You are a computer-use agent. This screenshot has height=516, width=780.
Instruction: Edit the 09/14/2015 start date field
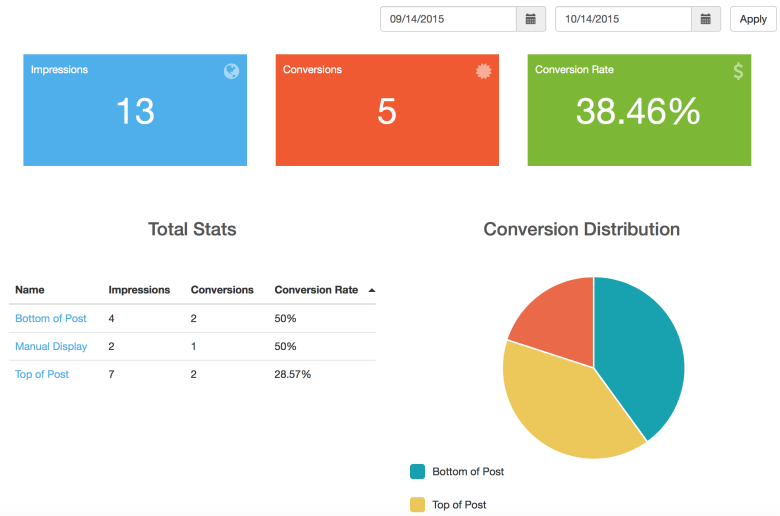[x=449, y=19]
